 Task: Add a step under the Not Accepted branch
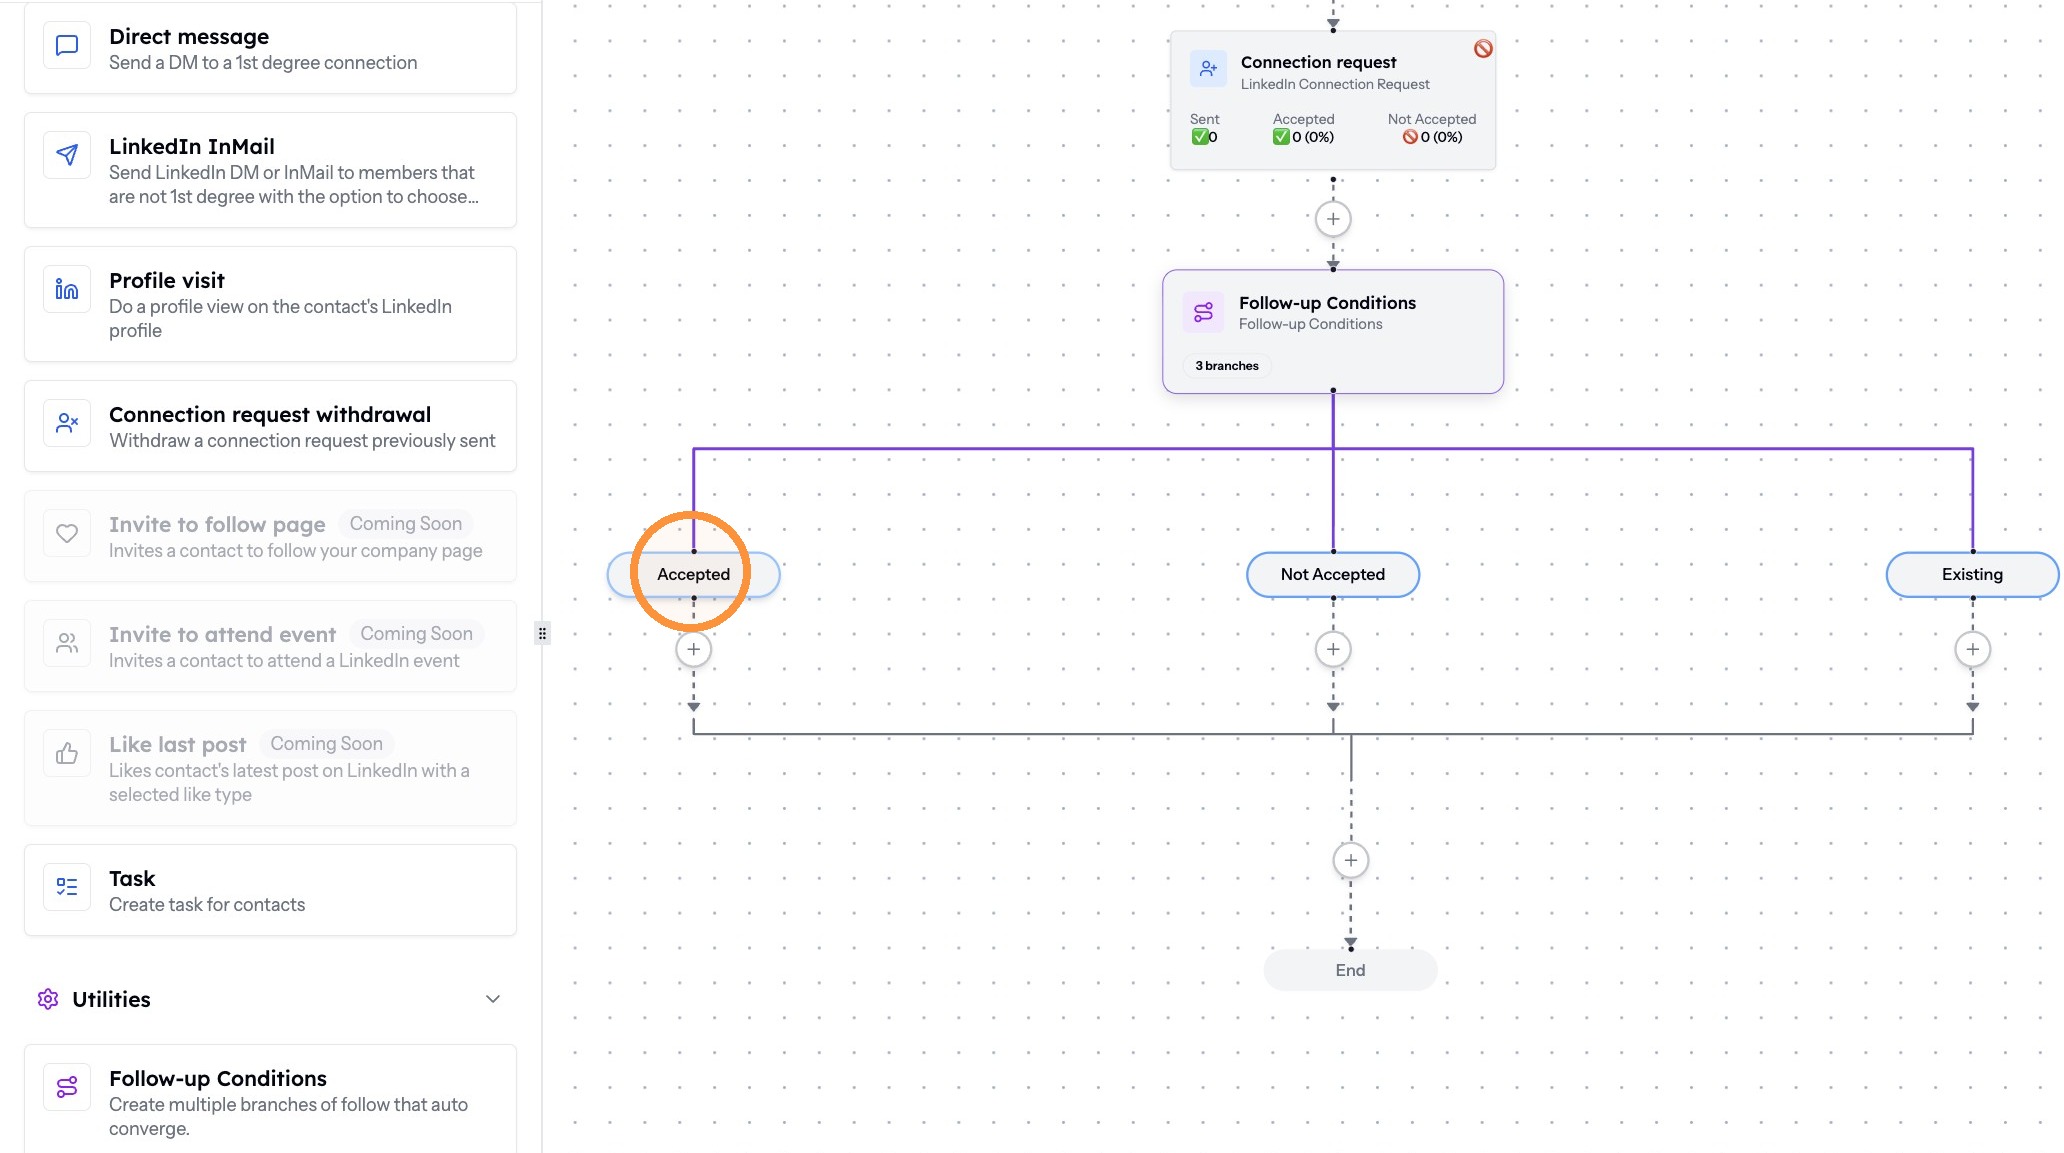point(1333,650)
